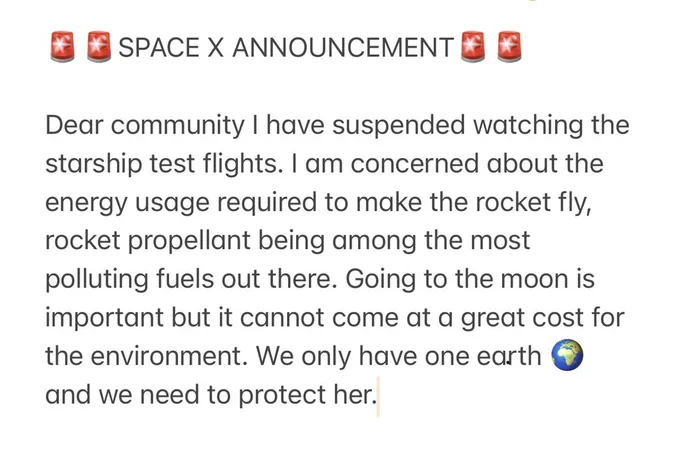Click the word 'starship' in the note

(93, 165)
